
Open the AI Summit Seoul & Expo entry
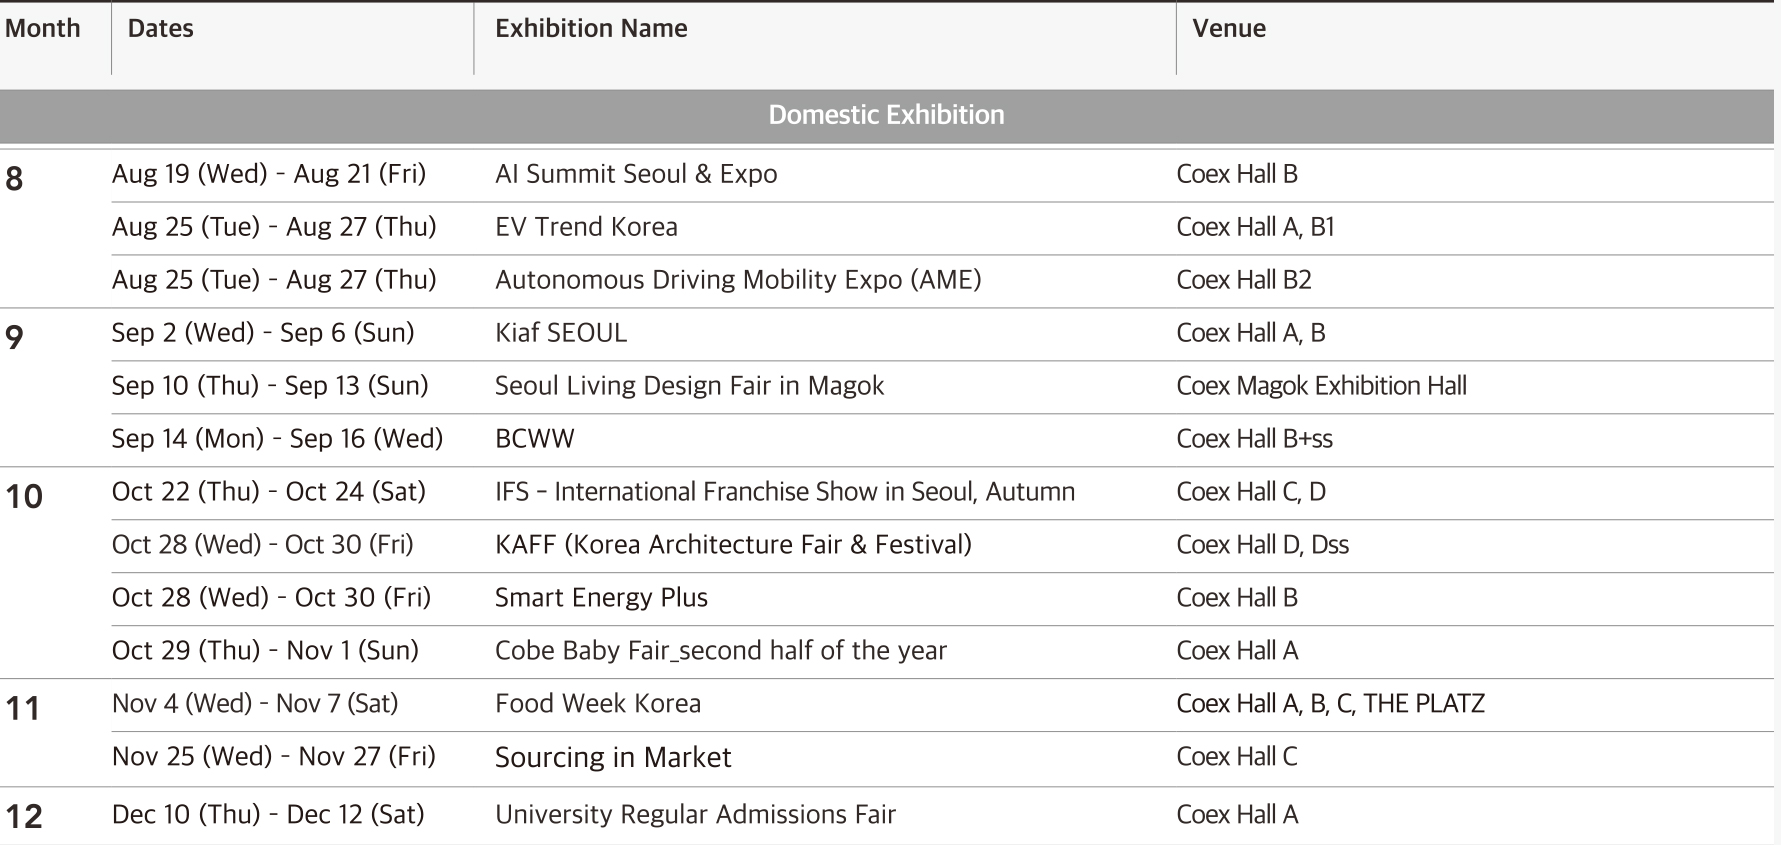coord(636,174)
